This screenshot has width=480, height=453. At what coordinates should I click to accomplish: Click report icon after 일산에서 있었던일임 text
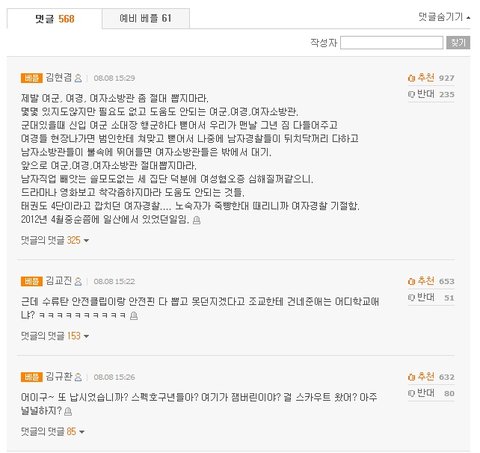coord(197,220)
